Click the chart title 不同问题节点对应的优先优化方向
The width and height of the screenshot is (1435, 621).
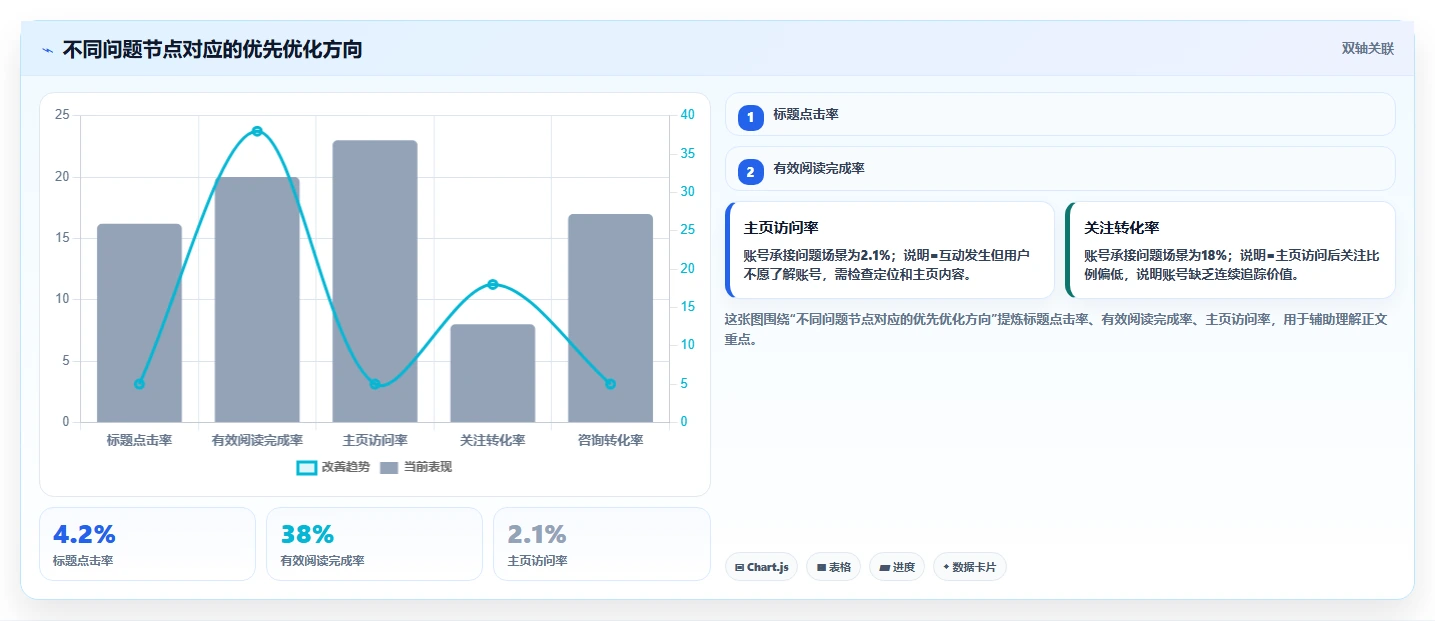coord(212,49)
